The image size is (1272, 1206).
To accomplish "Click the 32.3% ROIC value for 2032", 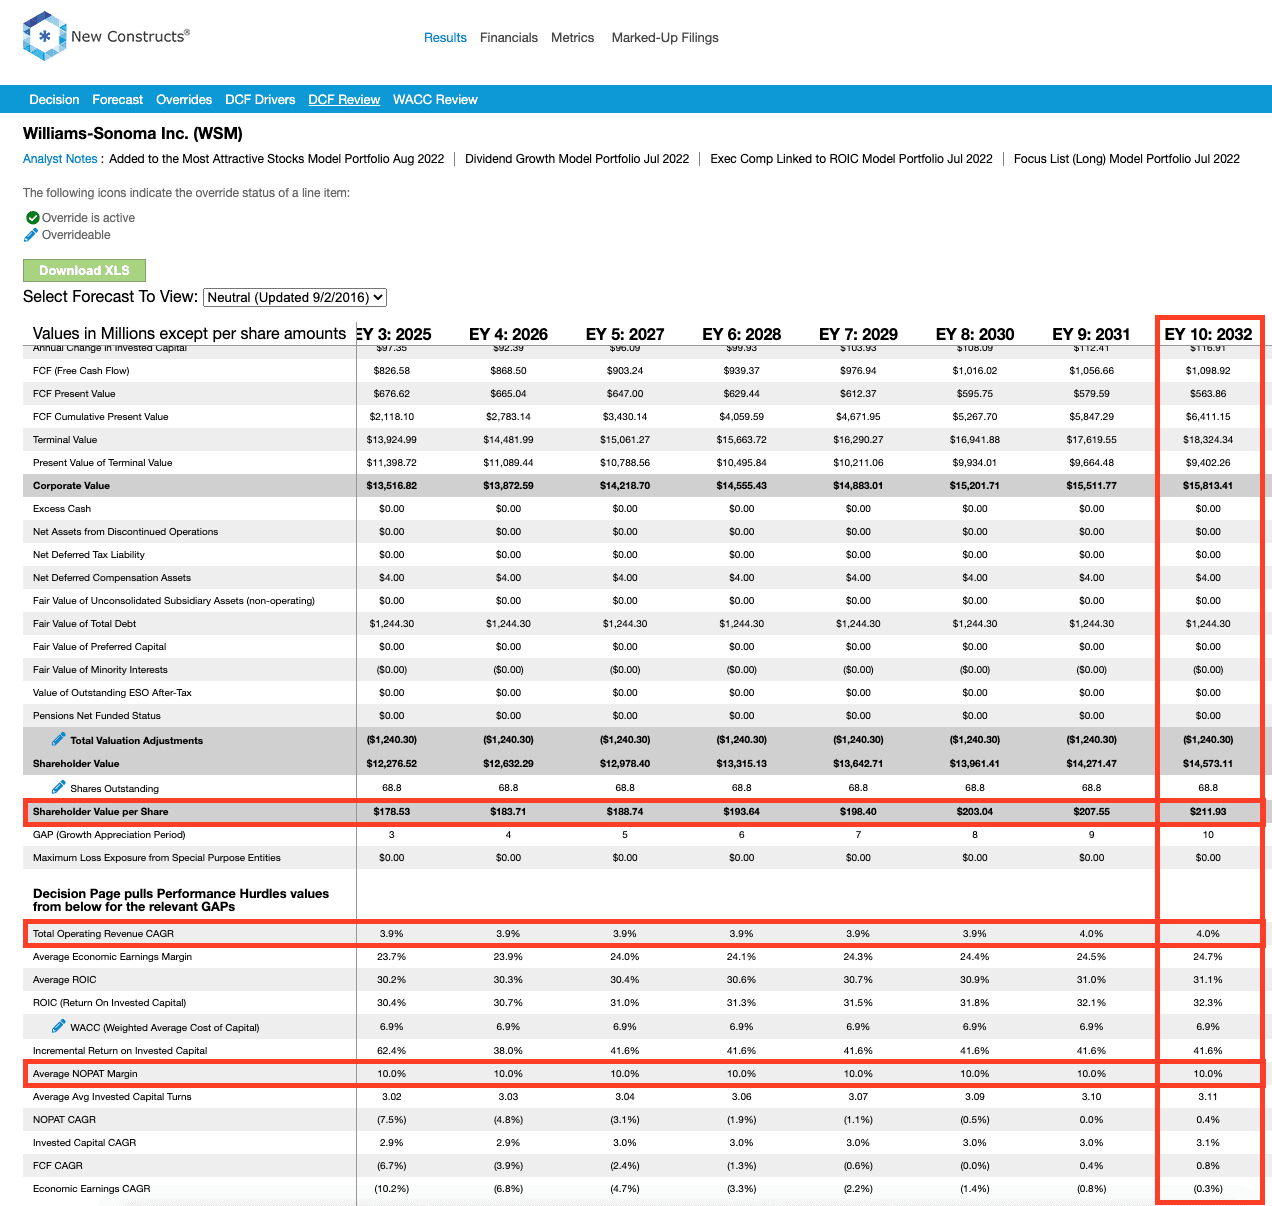I will [1208, 1003].
